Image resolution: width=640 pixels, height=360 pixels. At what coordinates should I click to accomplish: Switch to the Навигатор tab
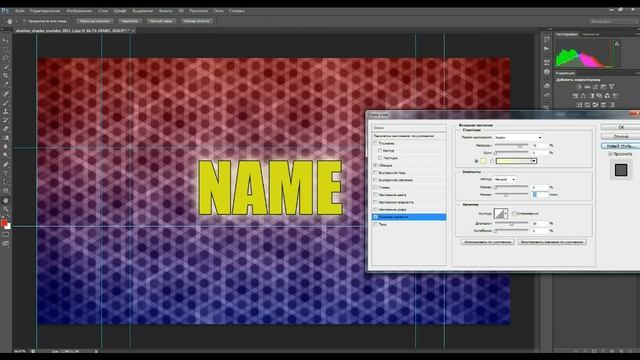click(590, 34)
